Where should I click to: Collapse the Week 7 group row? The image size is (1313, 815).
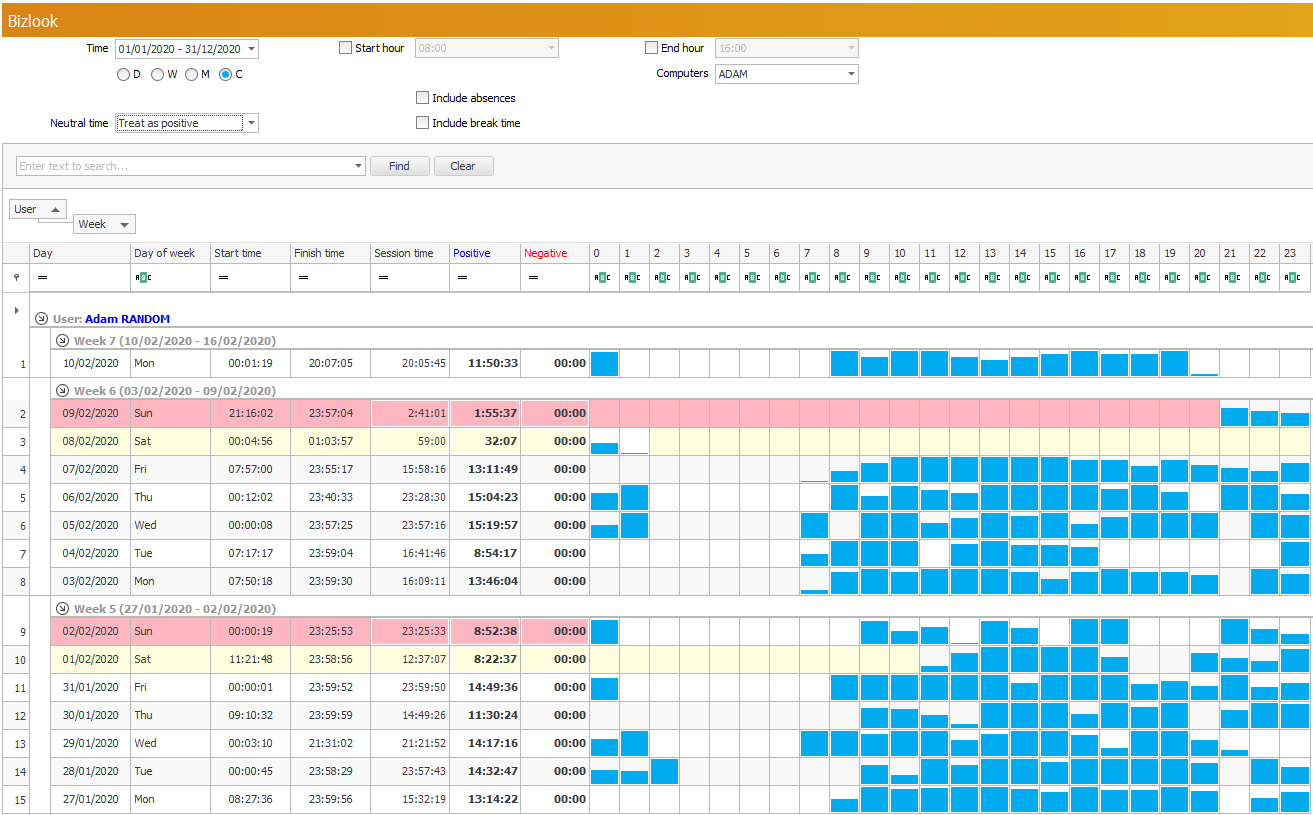pos(63,341)
